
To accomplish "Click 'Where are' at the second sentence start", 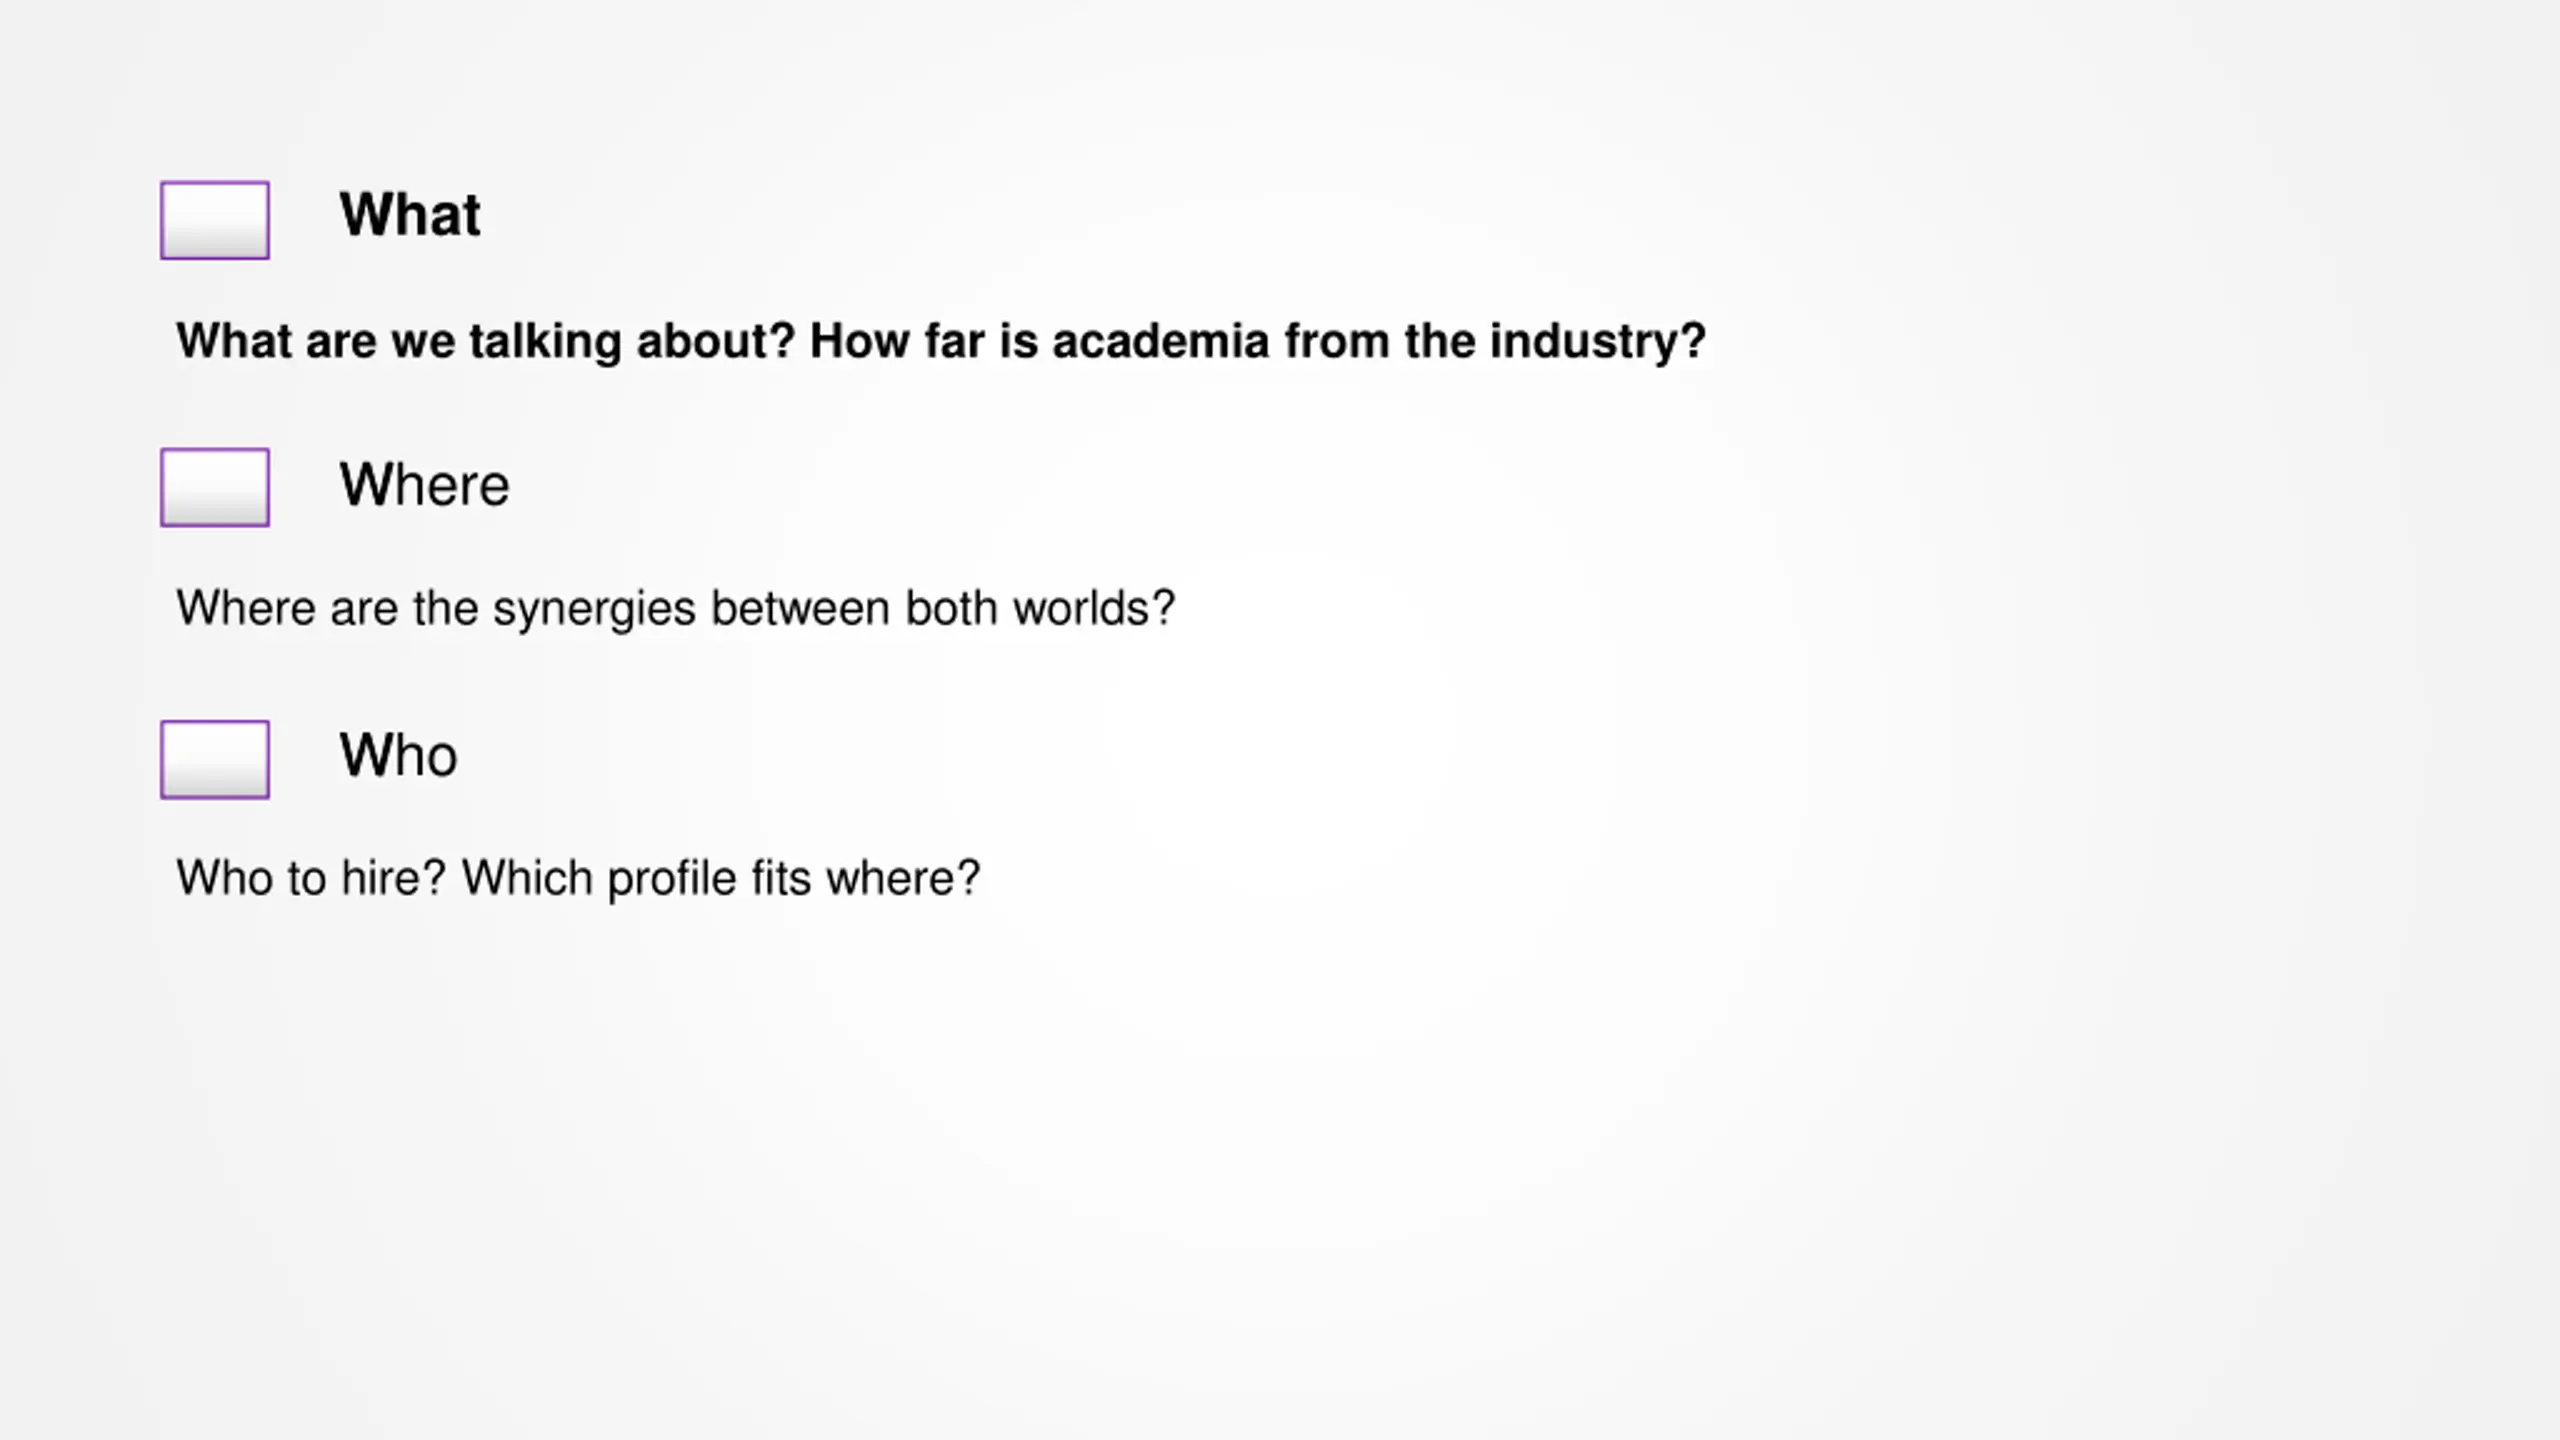I will pos(287,608).
